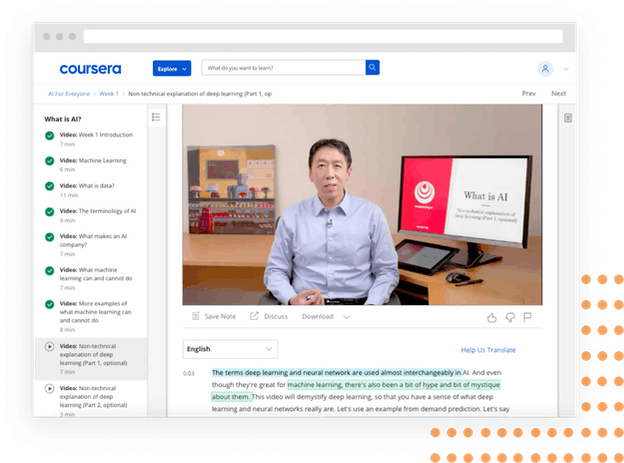Open the notes panel icon at right
Screen dimensions: 624x463
[x=568, y=118]
